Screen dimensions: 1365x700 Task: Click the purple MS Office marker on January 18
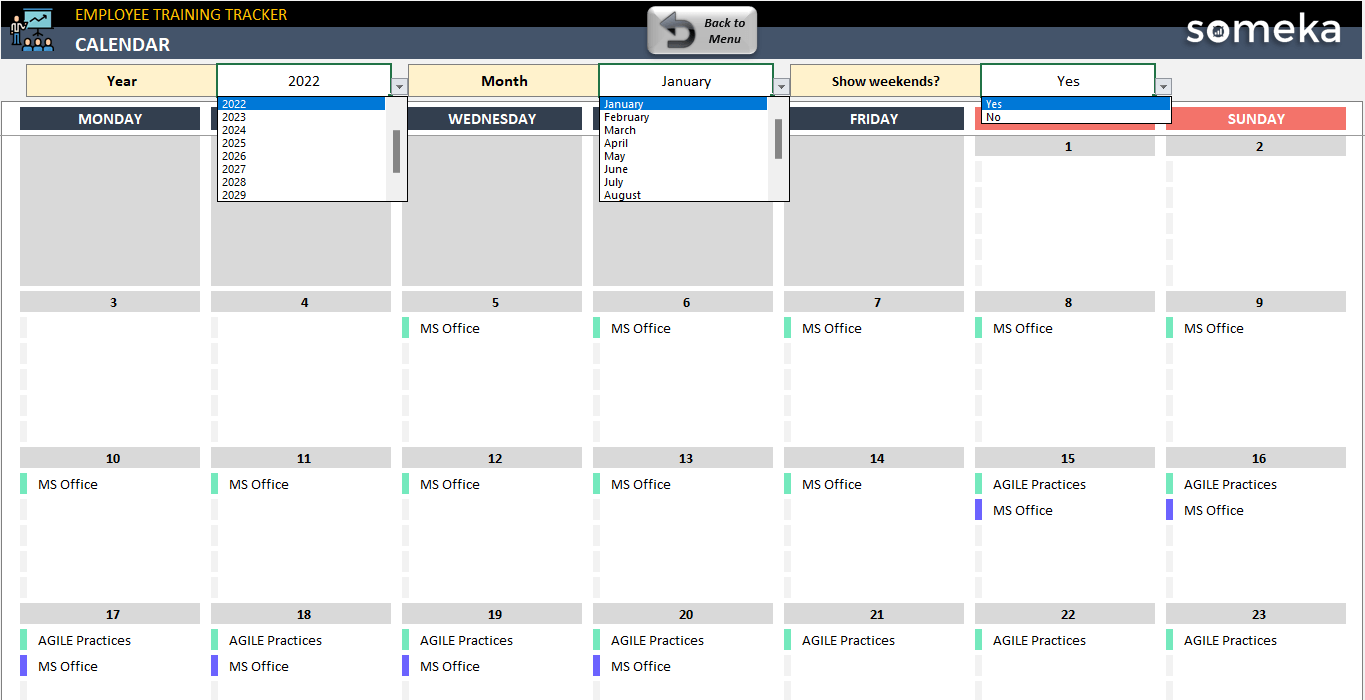click(x=217, y=666)
